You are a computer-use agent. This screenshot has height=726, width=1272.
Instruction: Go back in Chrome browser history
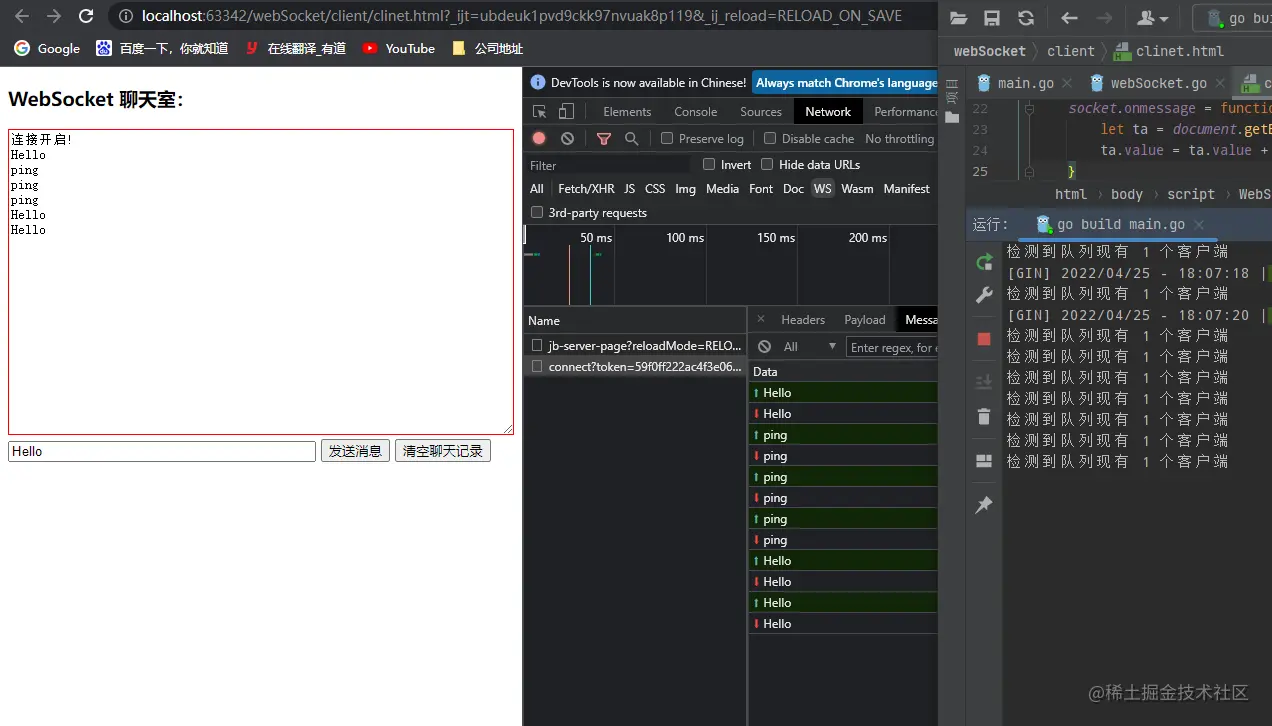tap(22, 16)
